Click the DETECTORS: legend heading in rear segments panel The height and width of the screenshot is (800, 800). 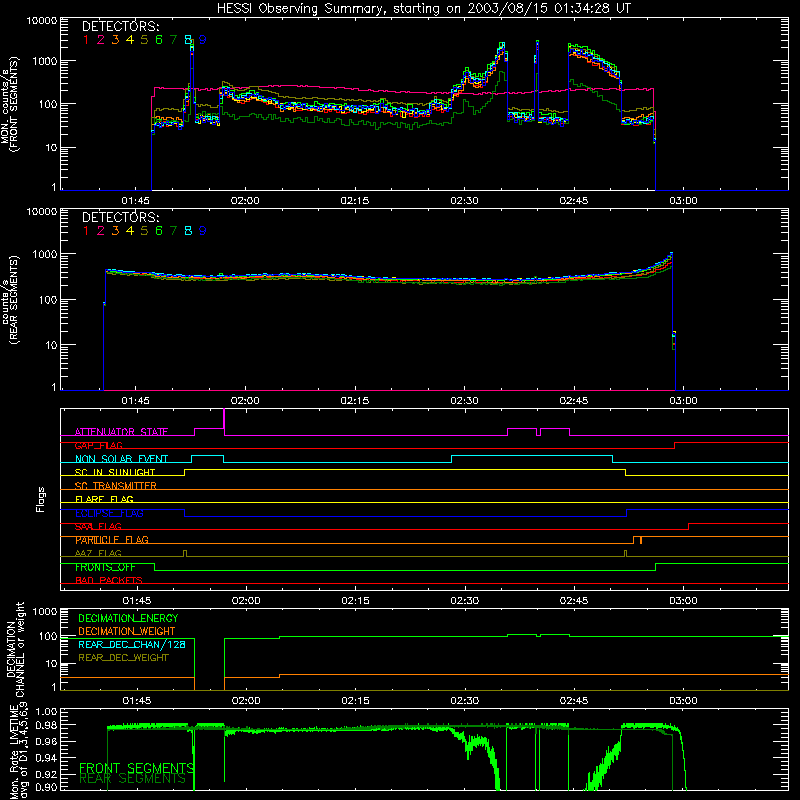[x=120, y=217]
